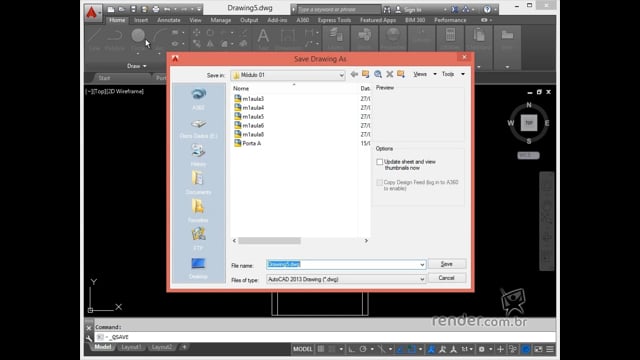Open the History location in the Places sidebar
This screenshot has height=360, width=640.
198,155
